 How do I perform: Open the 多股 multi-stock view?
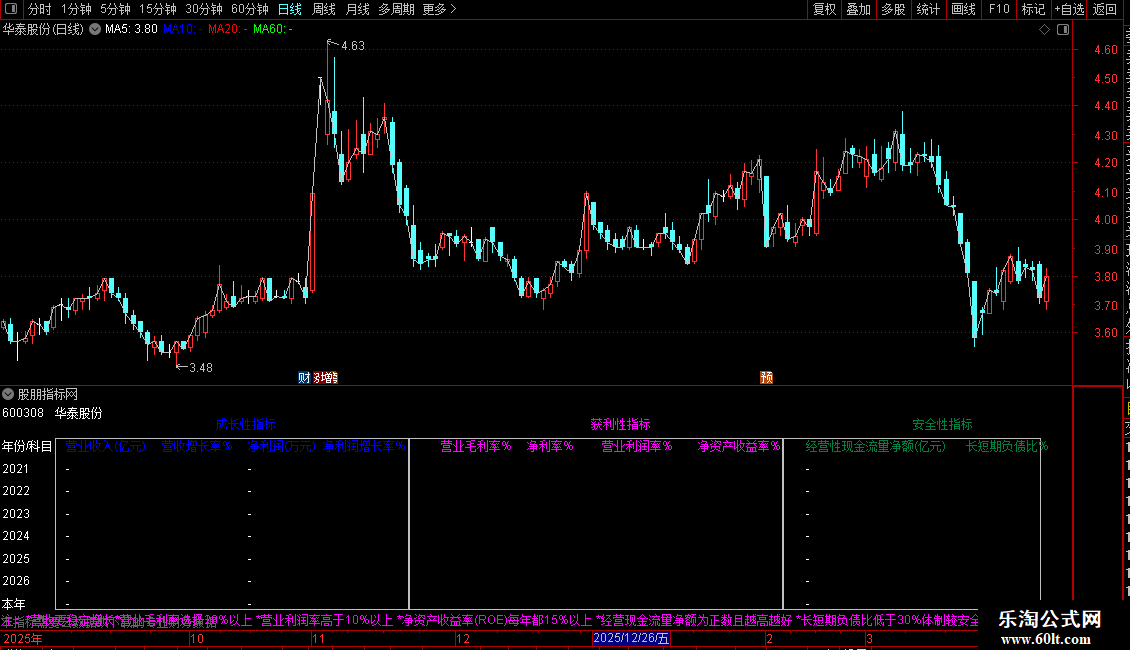(x=894, y=9)
